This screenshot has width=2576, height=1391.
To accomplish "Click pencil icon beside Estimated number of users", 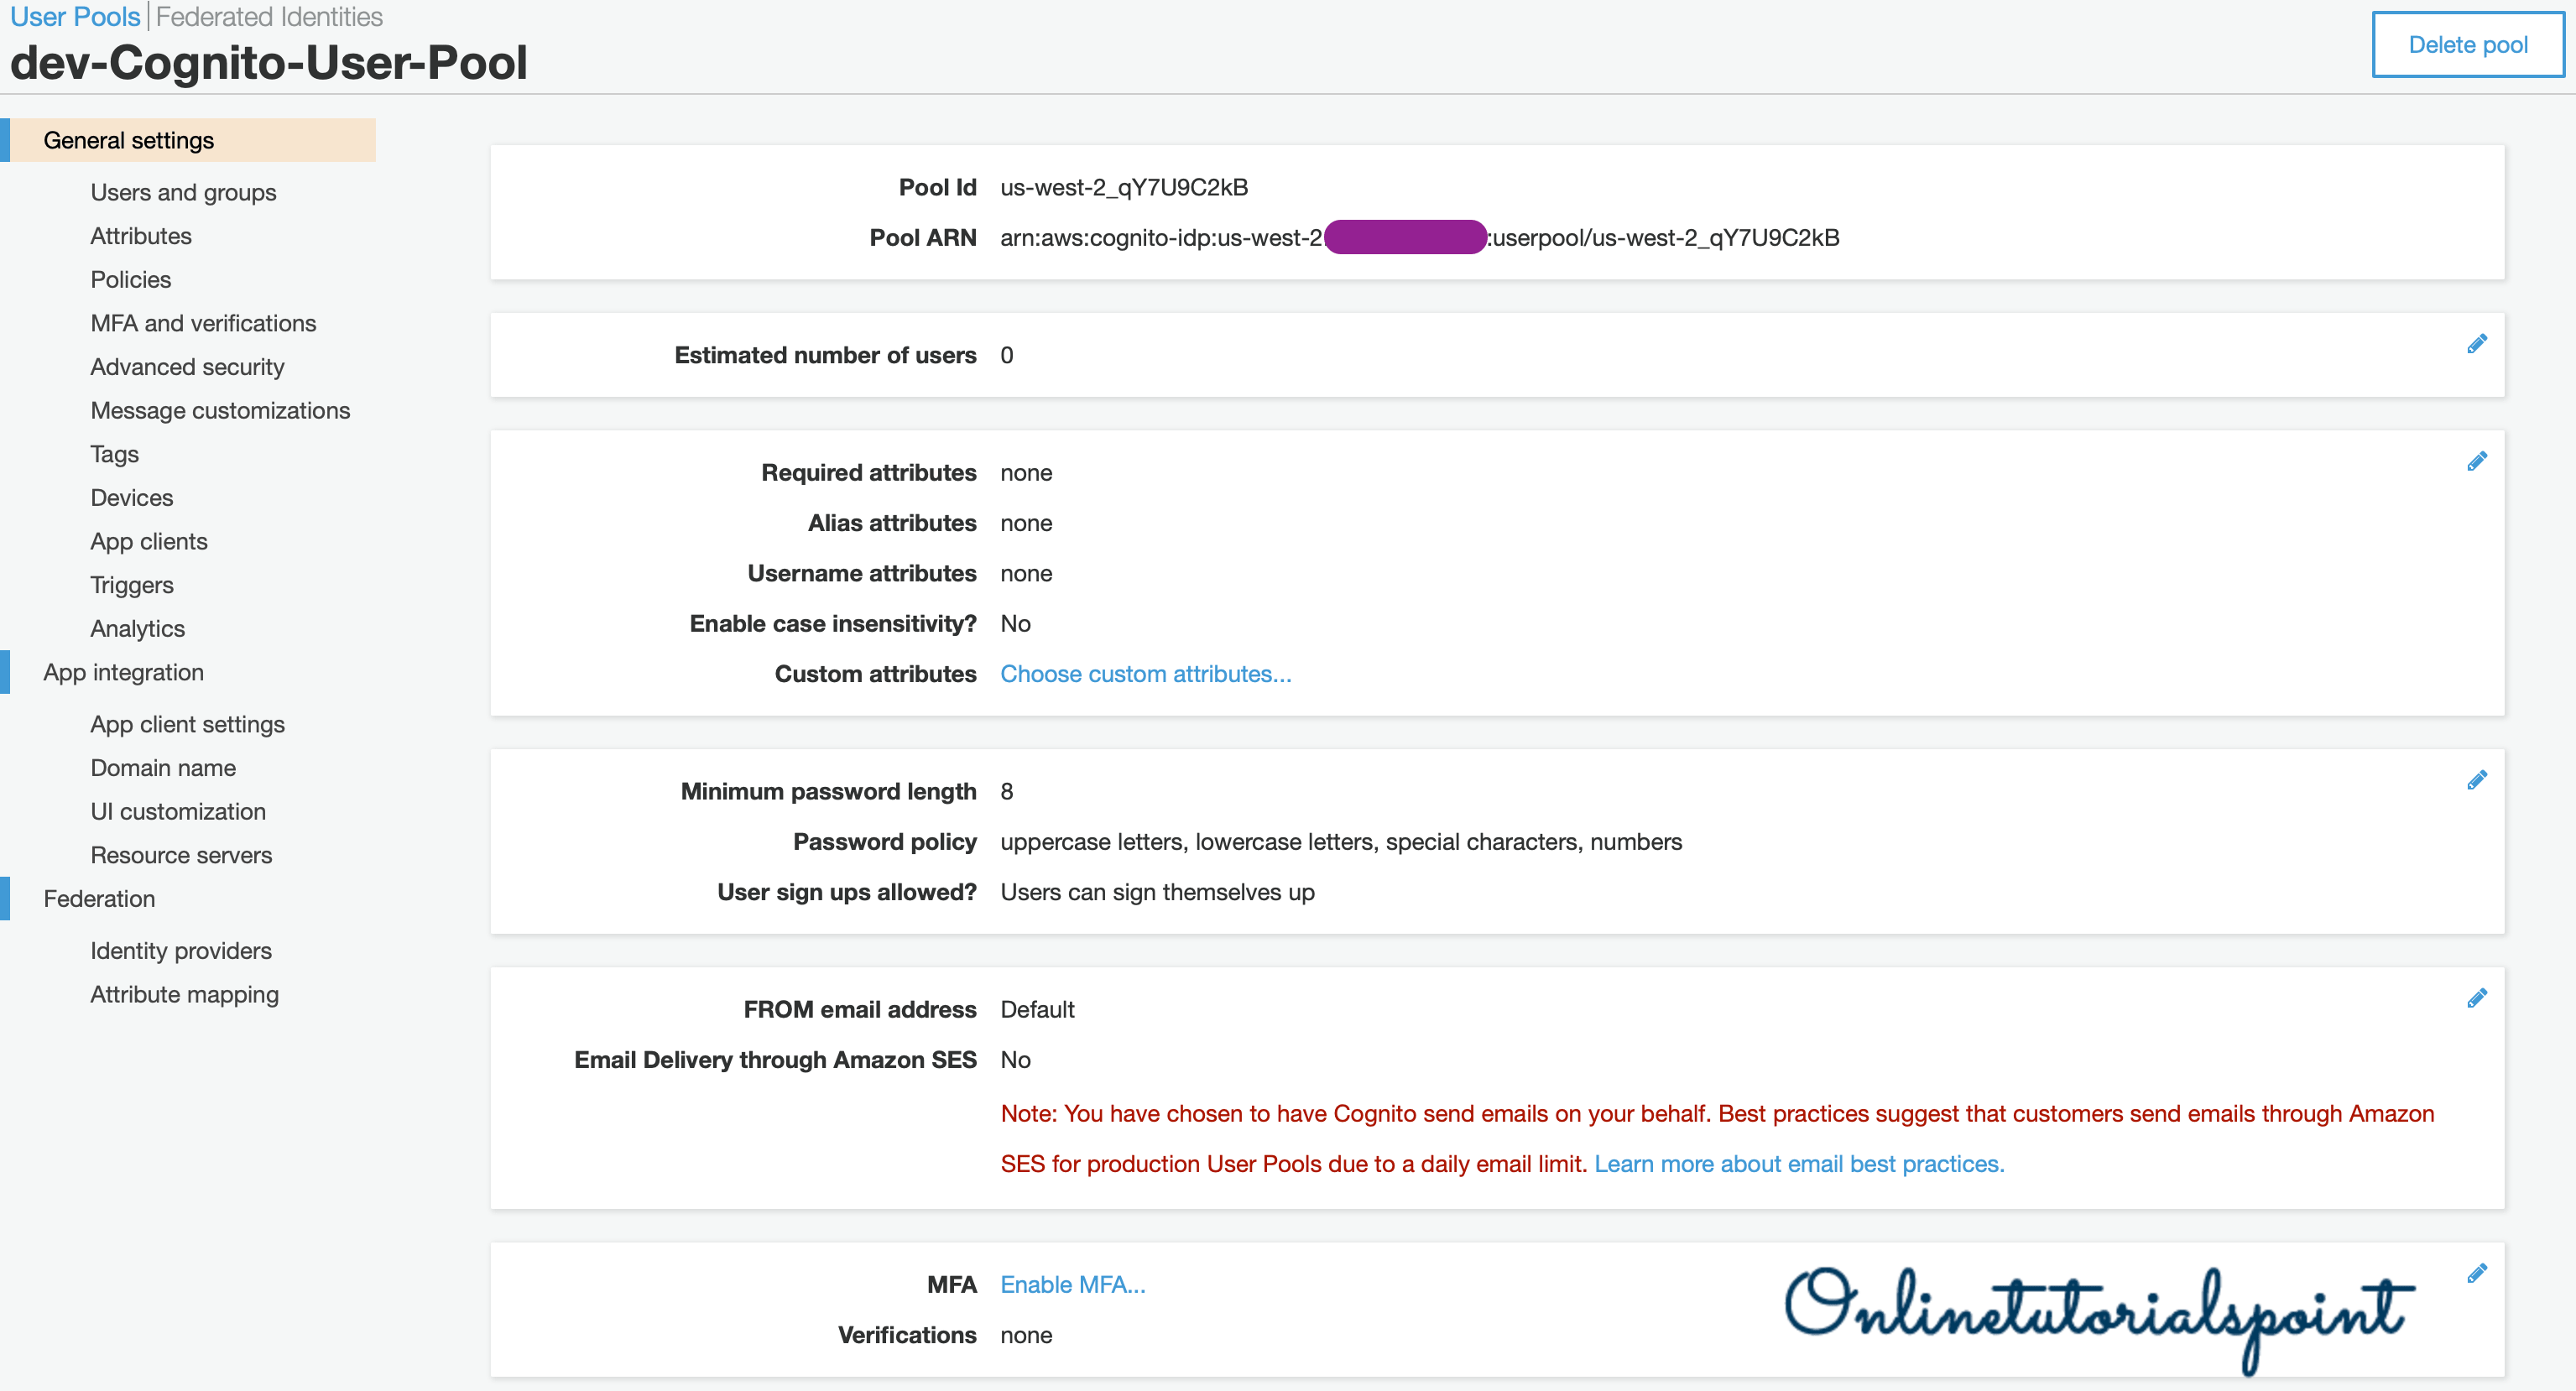I will click(x=2476, y=344).
